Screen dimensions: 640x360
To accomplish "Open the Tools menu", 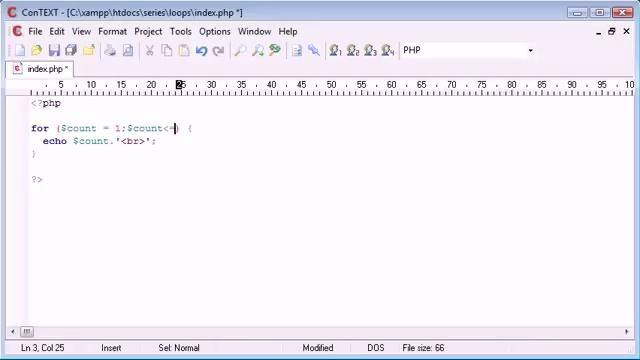I will pyautogui.click(x=180, y=31).
